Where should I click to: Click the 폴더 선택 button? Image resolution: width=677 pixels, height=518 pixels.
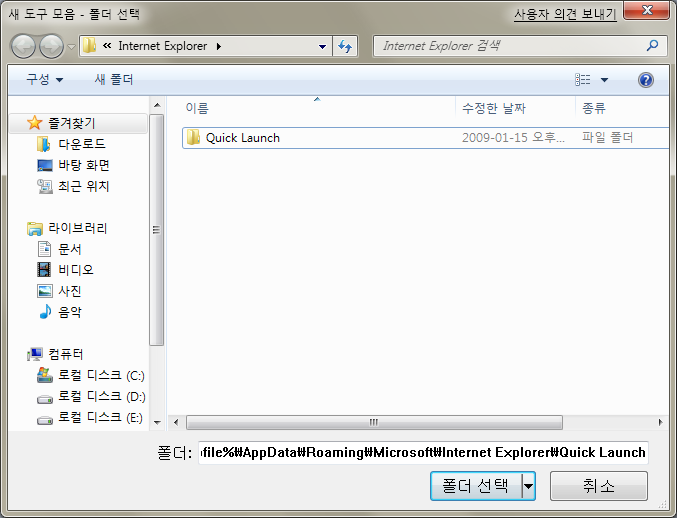(476, 486)
